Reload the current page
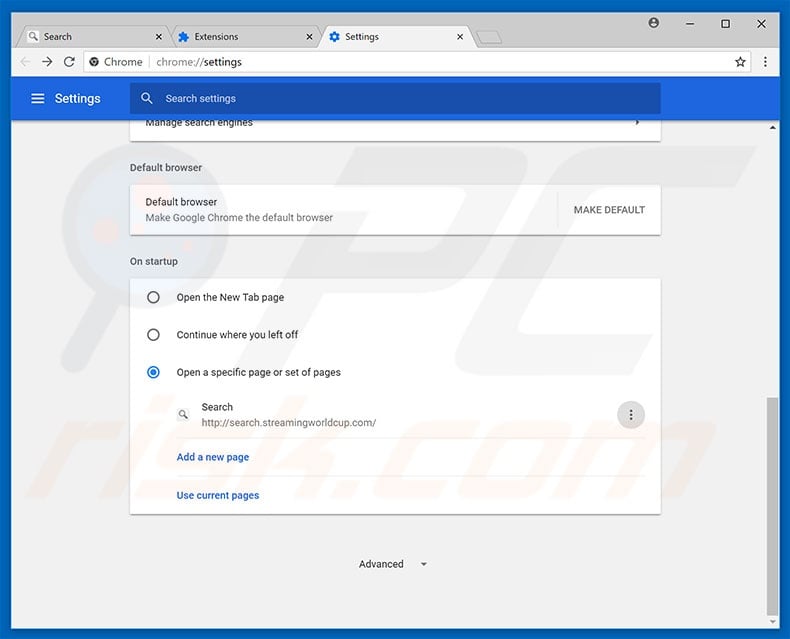Screen dimensions: 790x639 69,62
